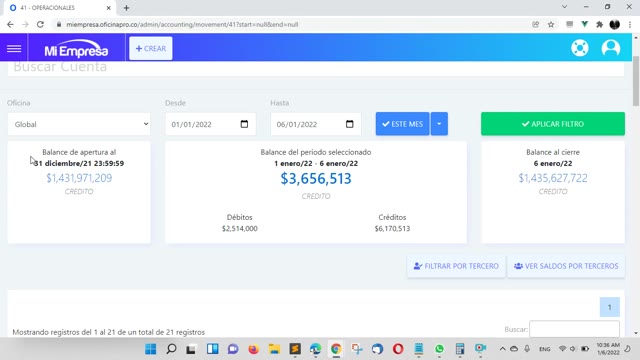Expand the Oficina Global dropdown
This screenshot has height=360, width=640.
79,124
